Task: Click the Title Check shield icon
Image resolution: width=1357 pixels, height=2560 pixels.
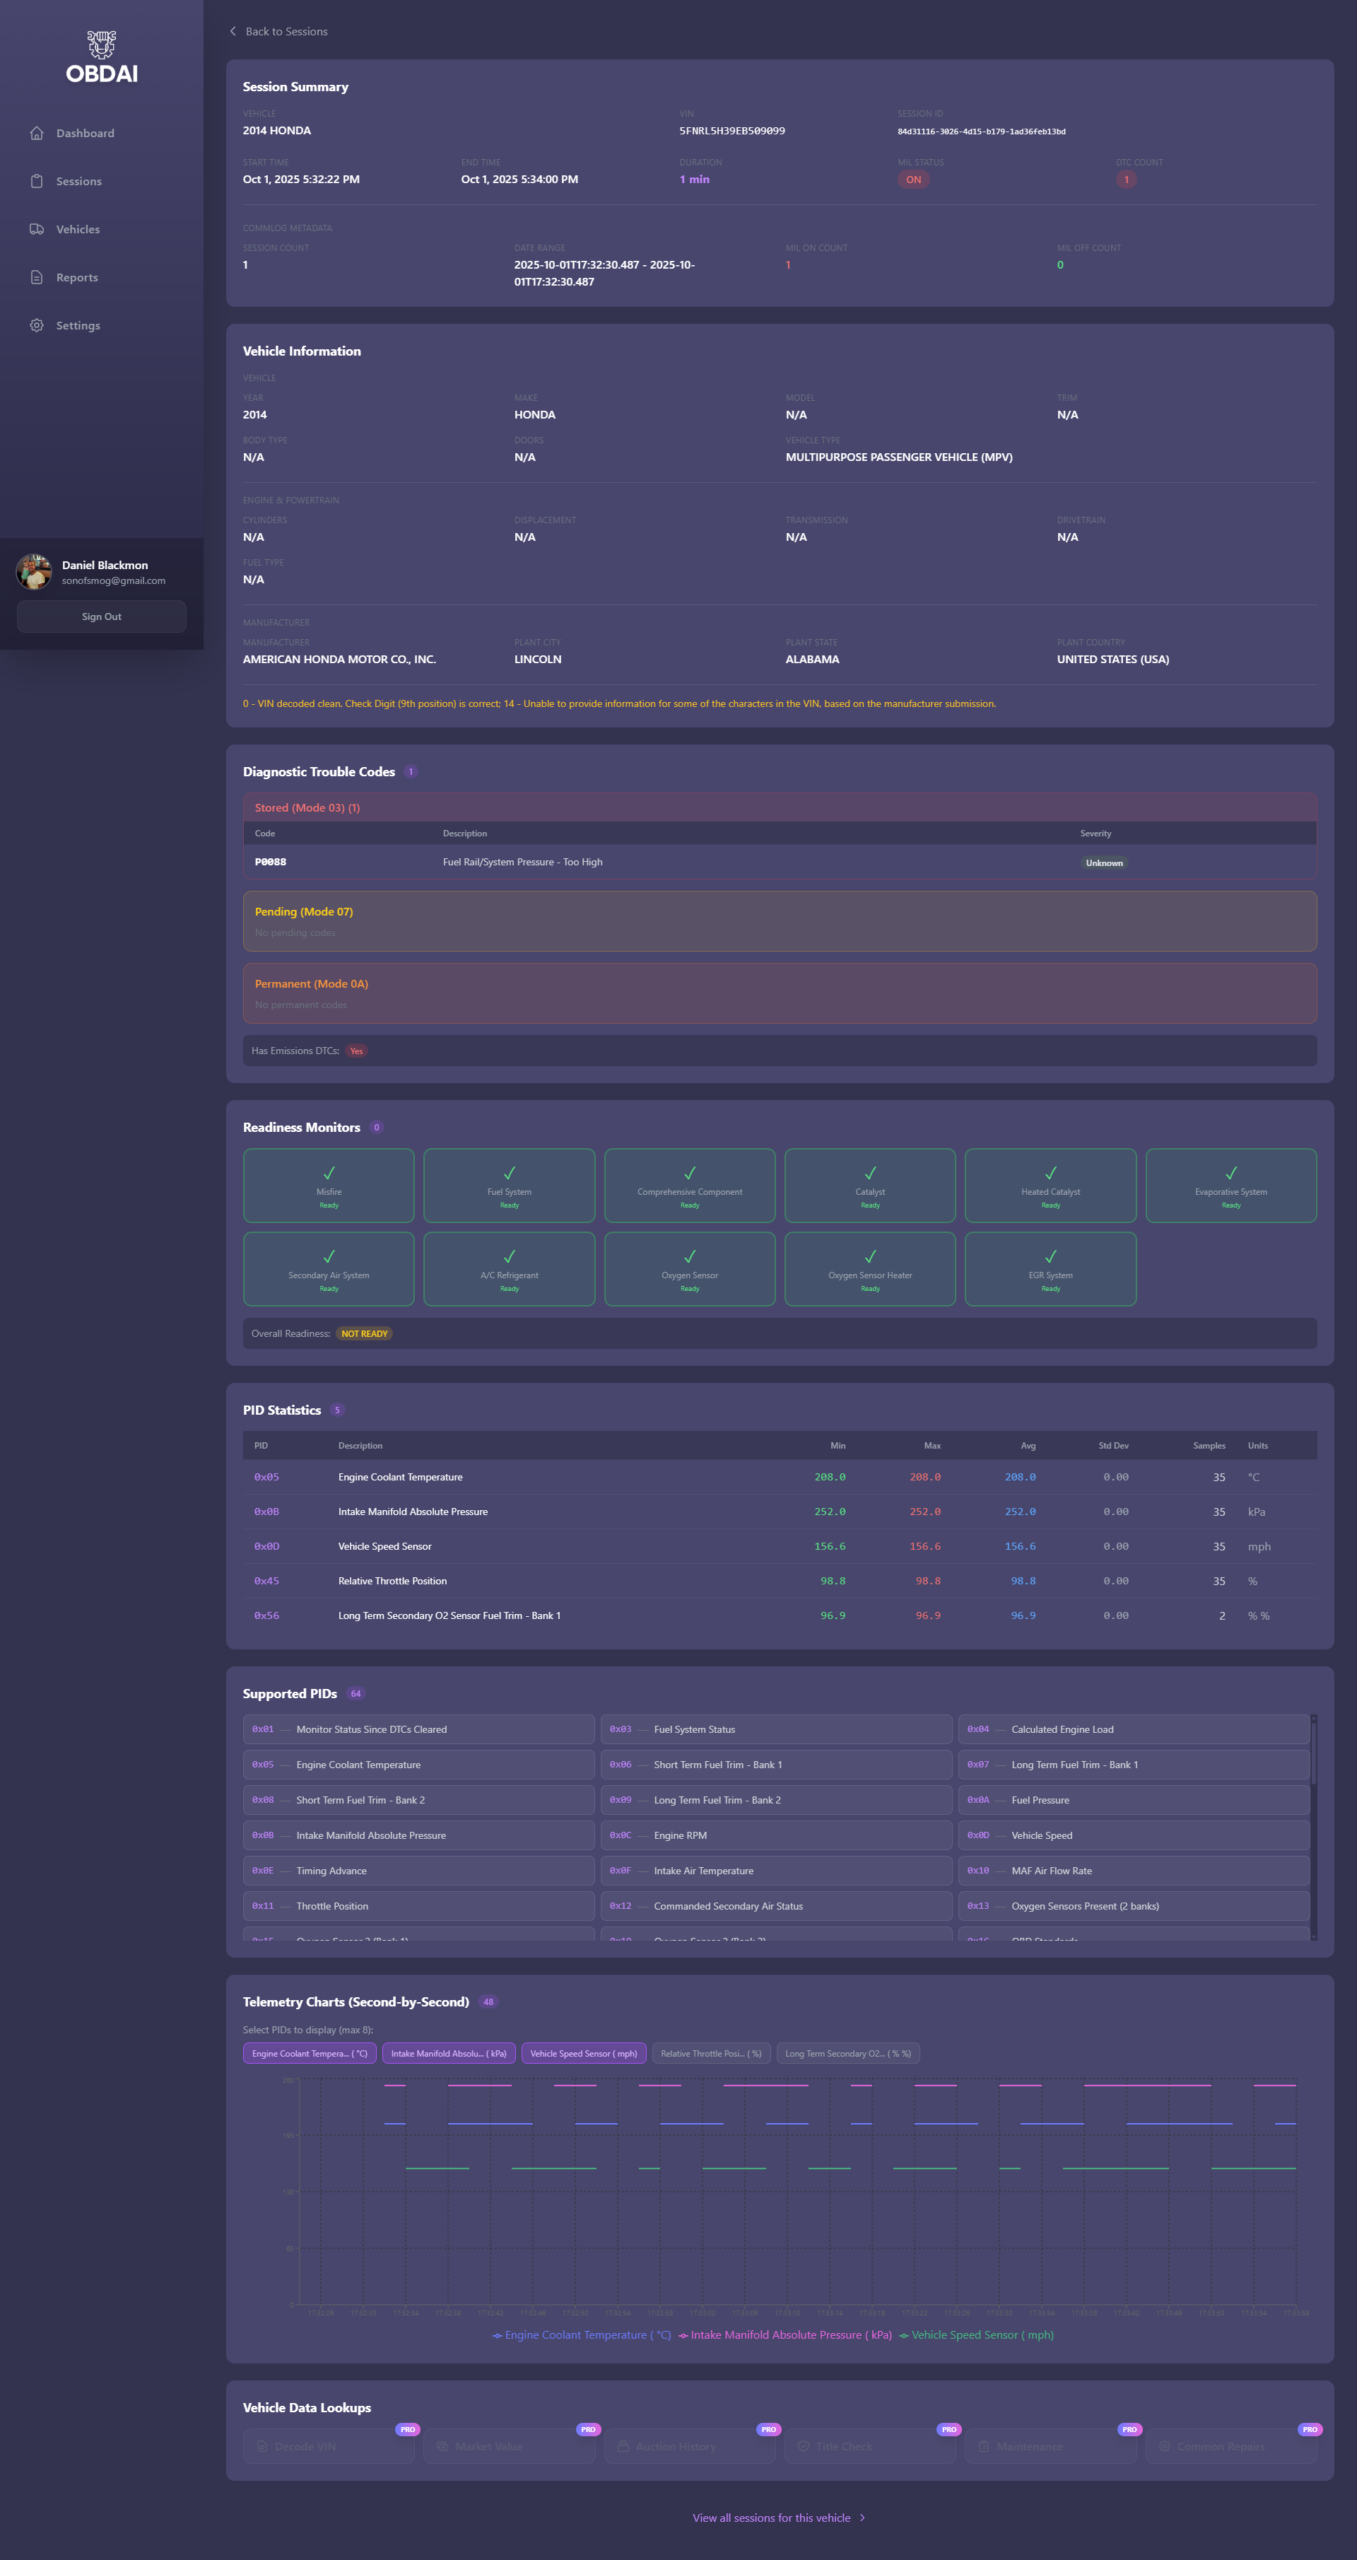Action: (x=803, y=2446)
